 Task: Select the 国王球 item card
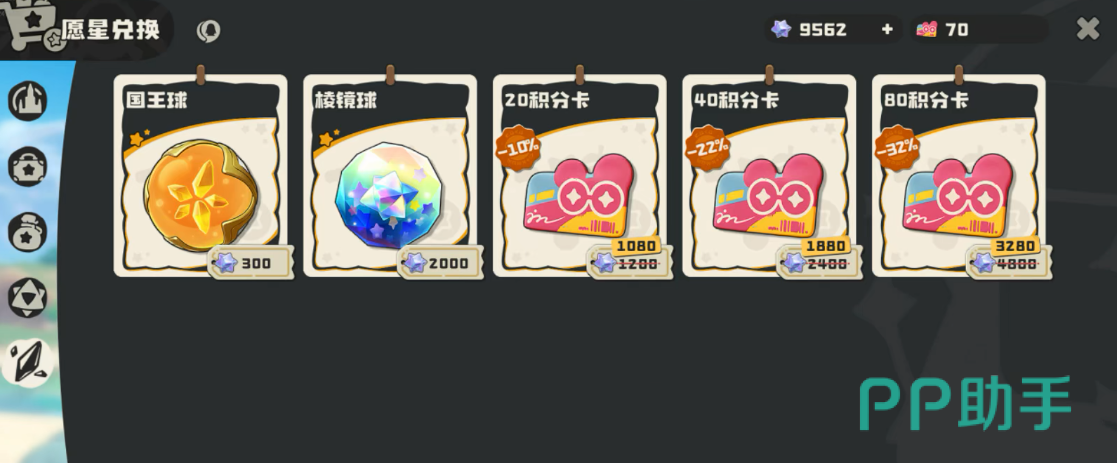pos(201,176)
